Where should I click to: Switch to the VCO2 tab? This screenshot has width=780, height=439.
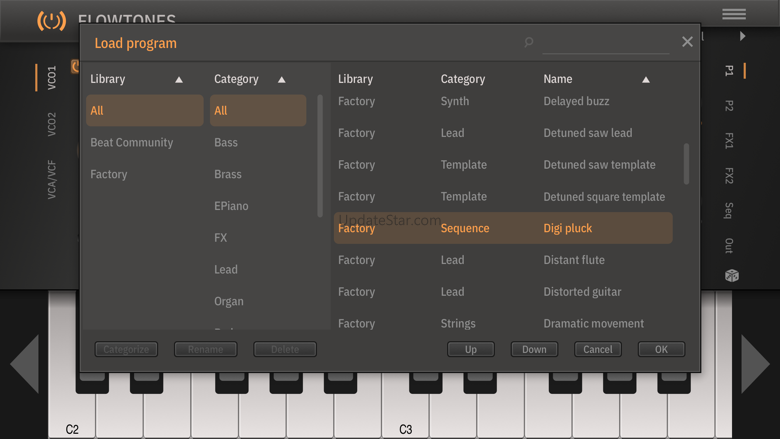tap(52, 125)
